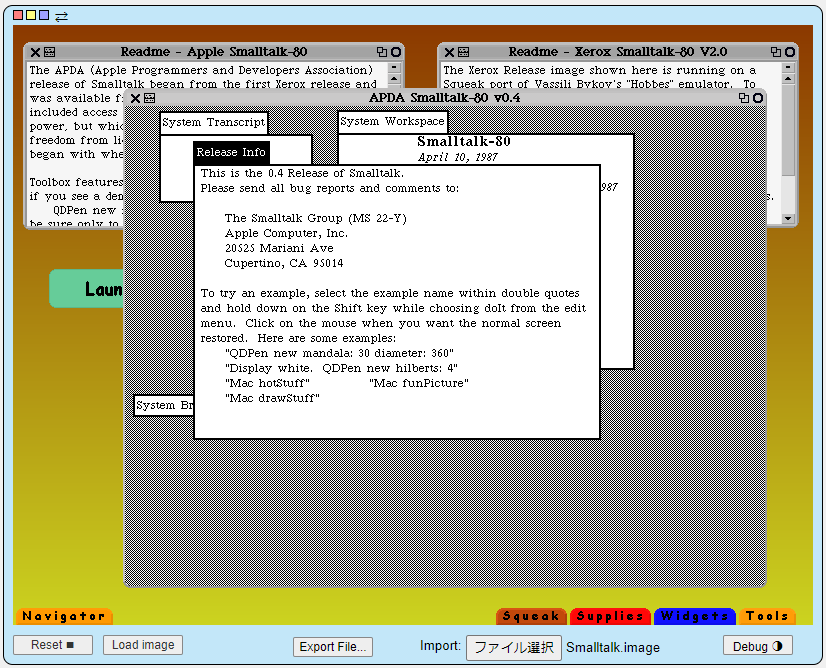Viewport: 826px width, 668px height.
Task: Click the red square in the top-left corner
Action: click(18, 16)
